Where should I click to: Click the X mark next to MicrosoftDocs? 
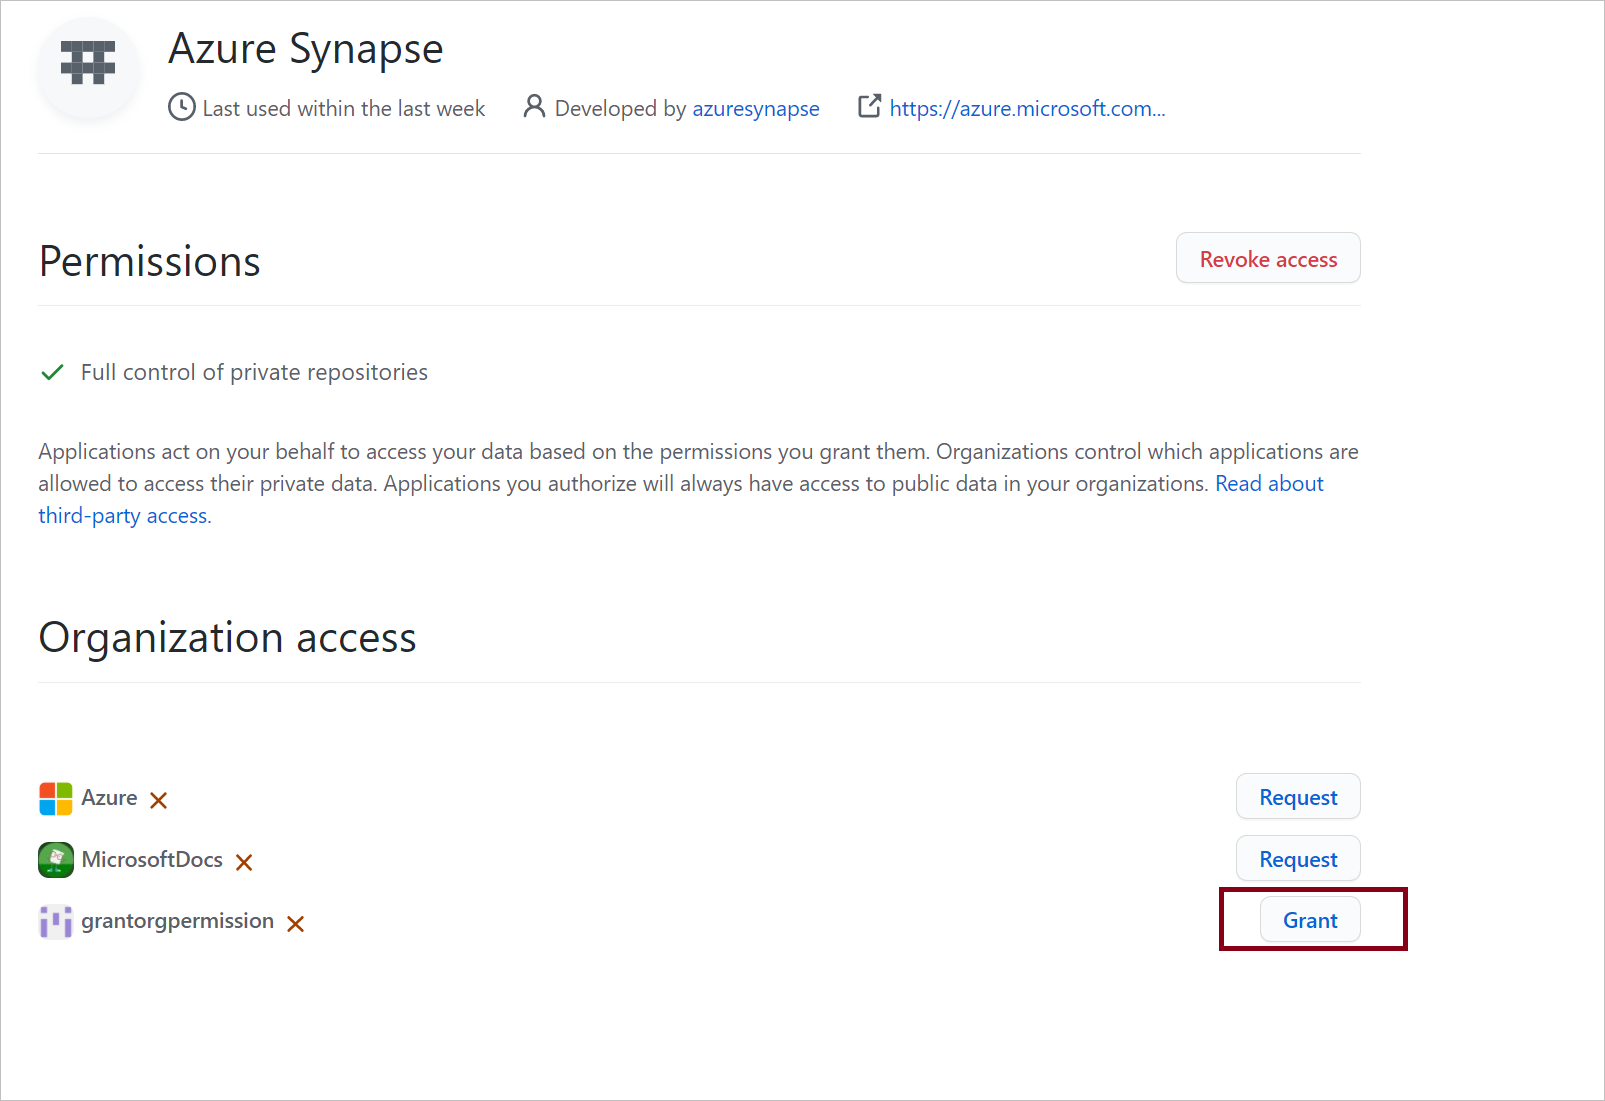click(x=244, y=862)
